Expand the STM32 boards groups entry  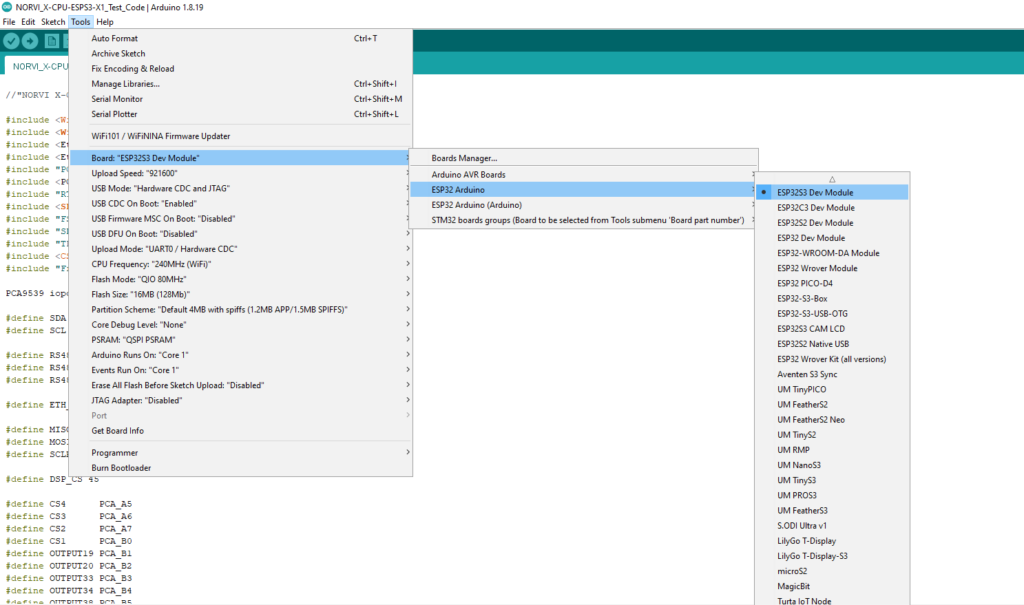point(583,220)
